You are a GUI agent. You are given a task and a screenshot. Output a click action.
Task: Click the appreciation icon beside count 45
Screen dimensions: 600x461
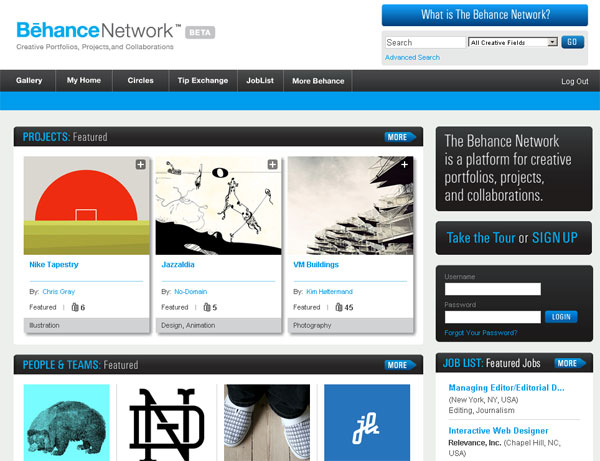(339, 307)
